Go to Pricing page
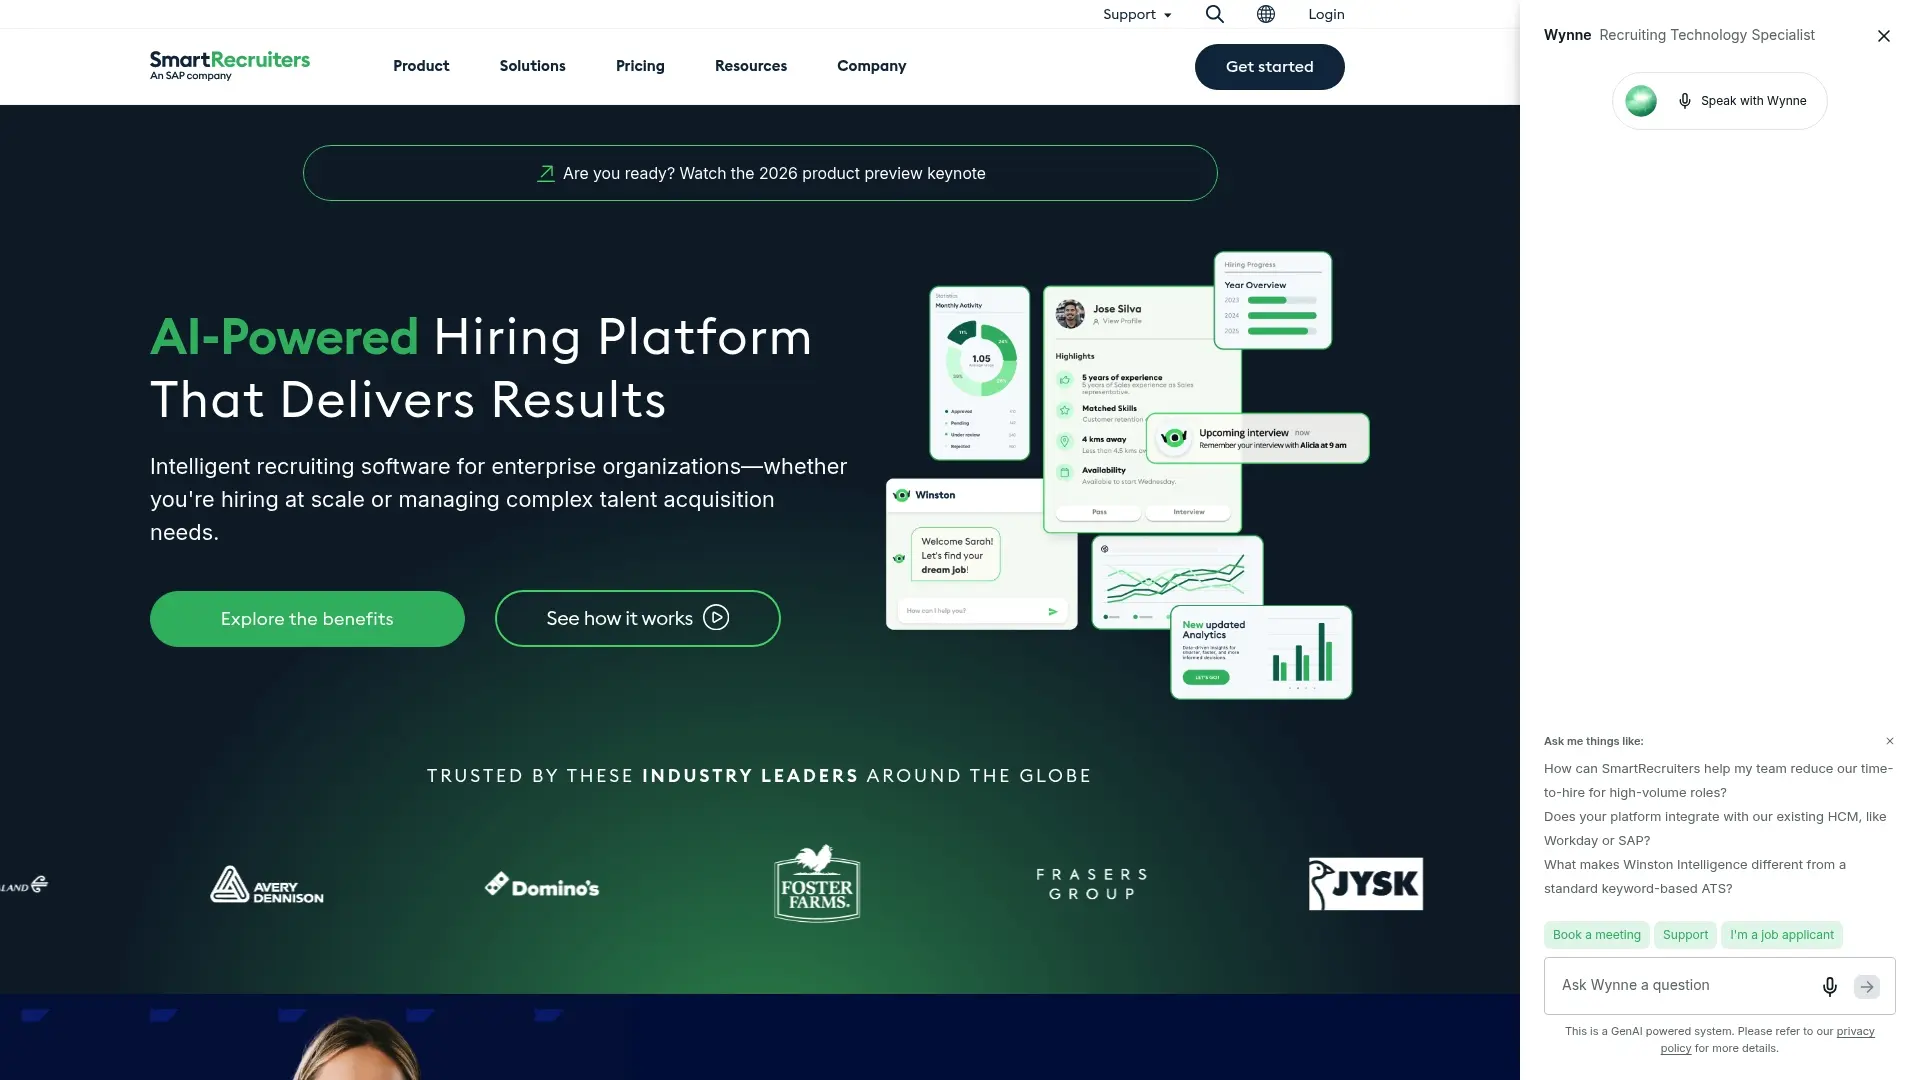This screenshot has width=1920, height=1080. click(x=640, y=66)
